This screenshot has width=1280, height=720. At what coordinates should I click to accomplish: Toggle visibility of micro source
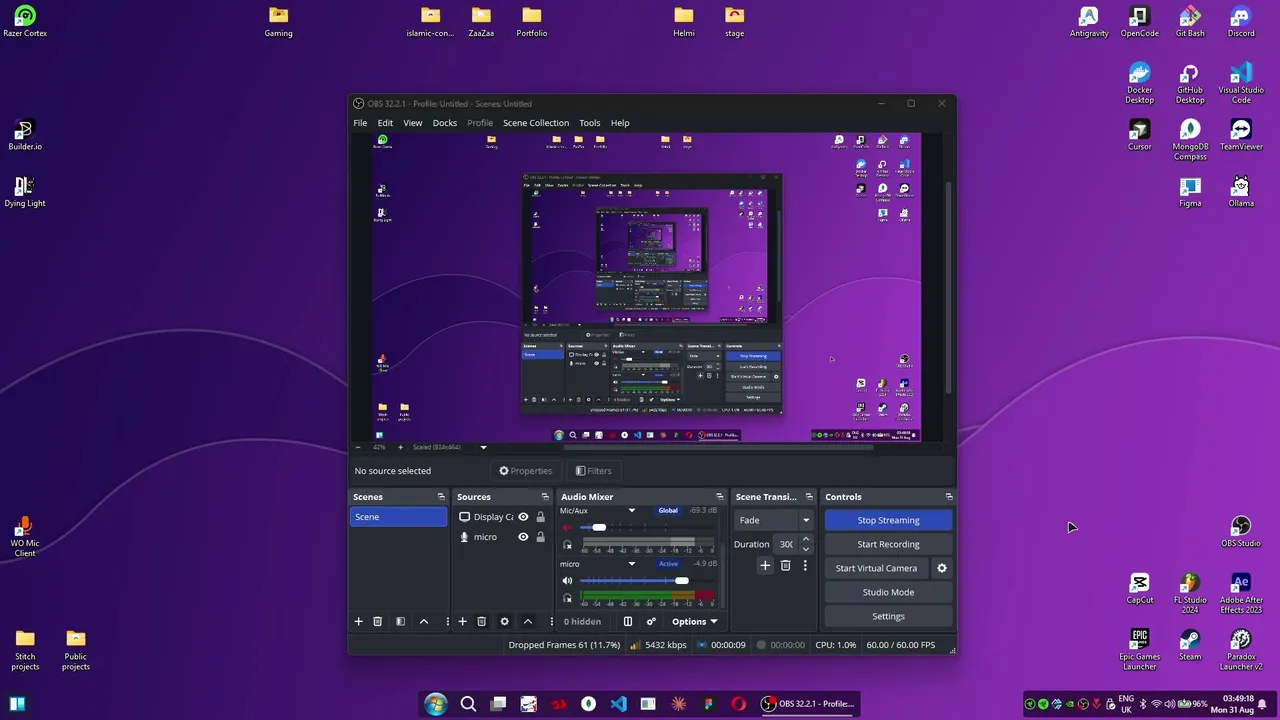tap(523, 537)
